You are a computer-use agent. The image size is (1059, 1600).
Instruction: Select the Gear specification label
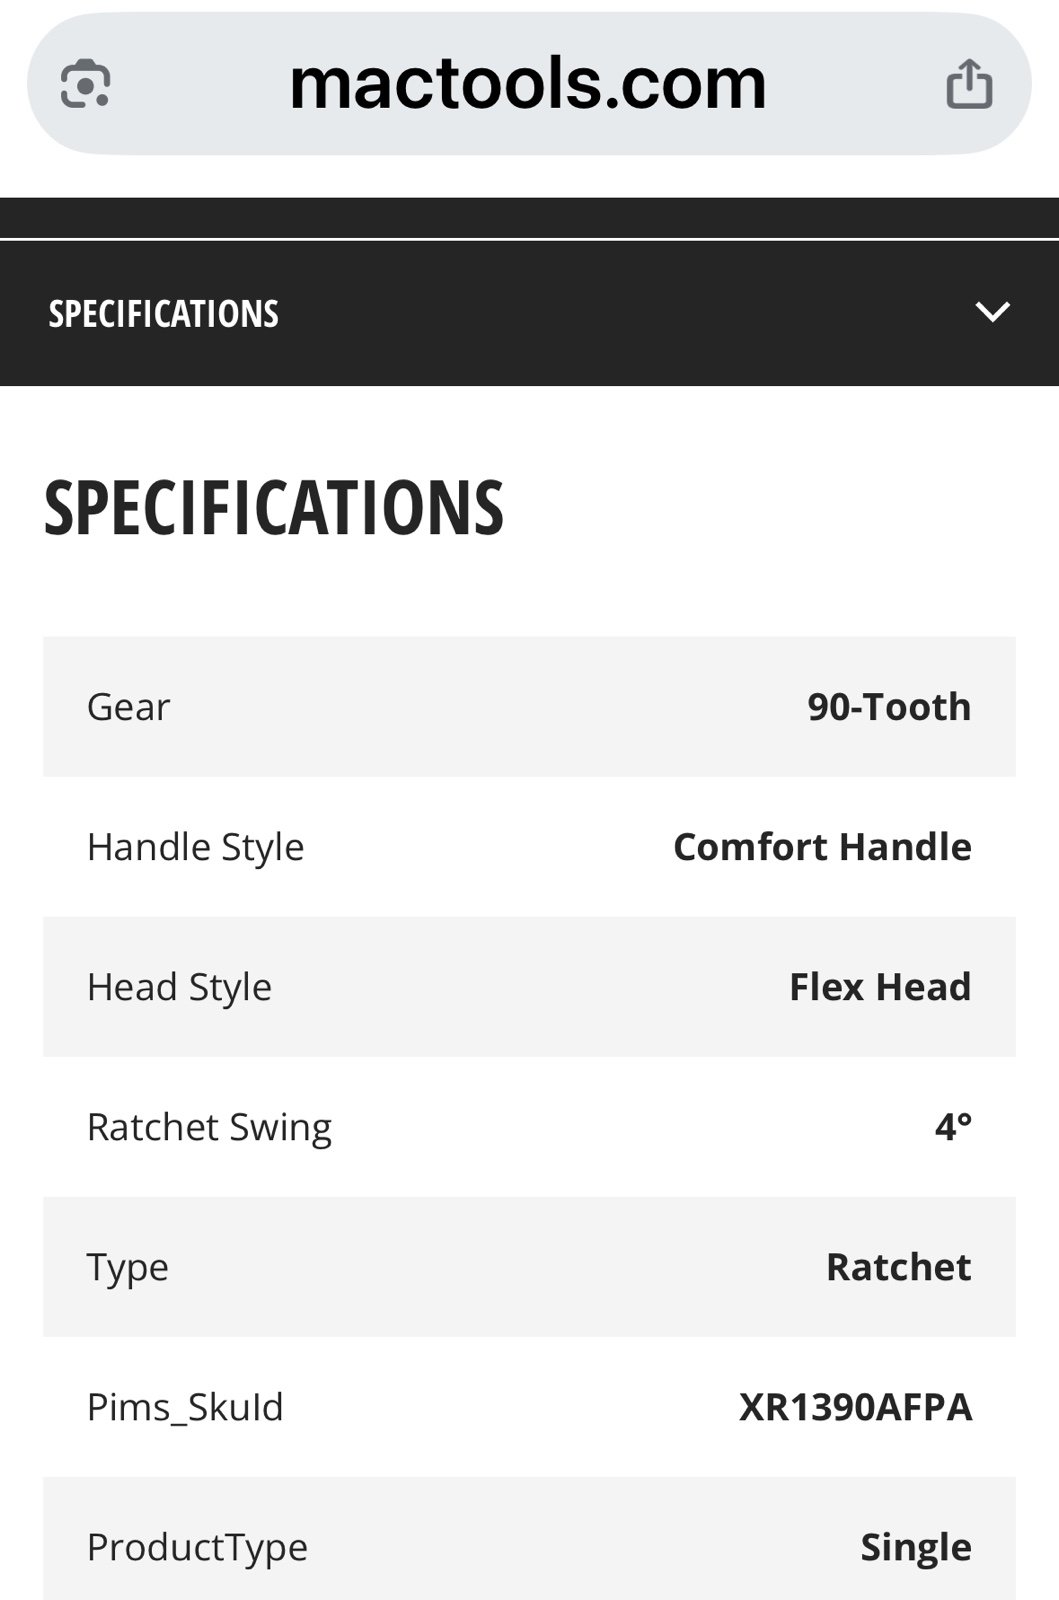[129, 707]
